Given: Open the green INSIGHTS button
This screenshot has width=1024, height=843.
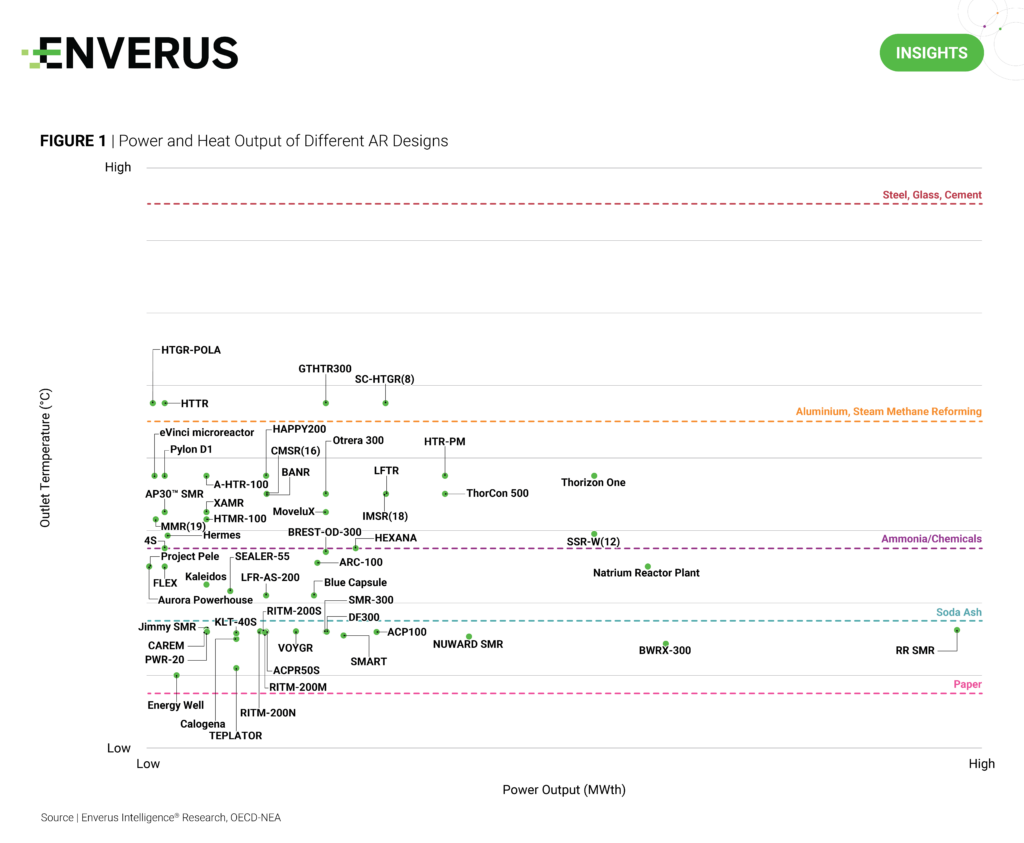Looking at the screenshot, I should tap(931, 52).
